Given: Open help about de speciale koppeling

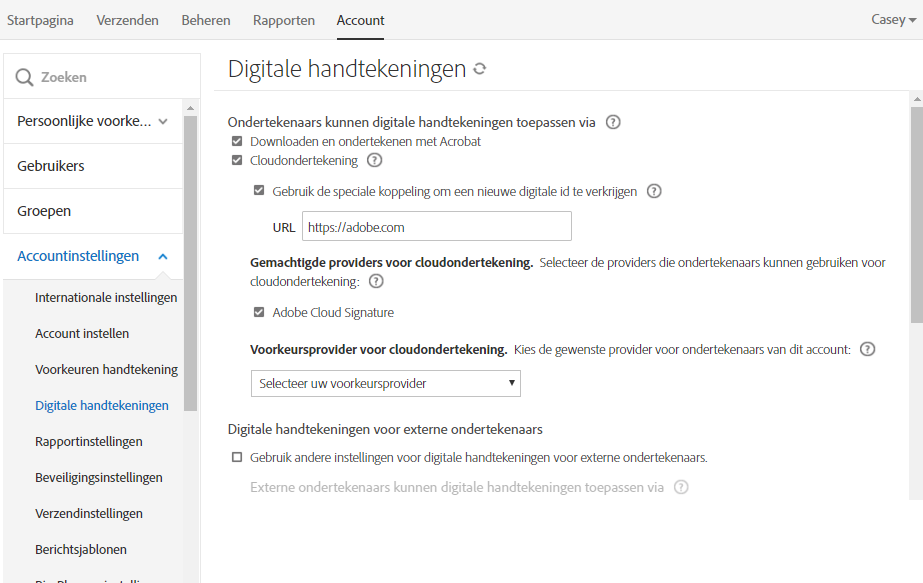Looking at the screenshot, I should [x=654, y=191].
